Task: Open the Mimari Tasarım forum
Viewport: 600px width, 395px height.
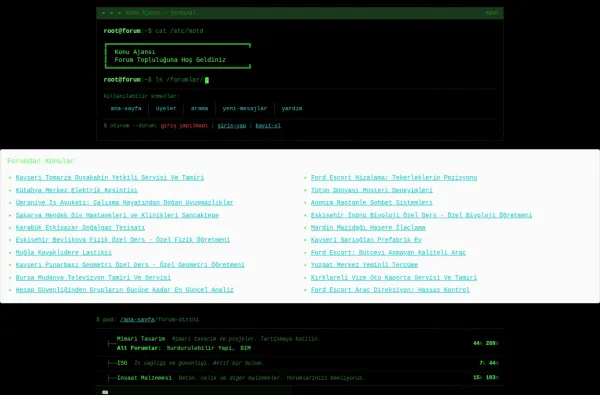Action: [141, 339]
